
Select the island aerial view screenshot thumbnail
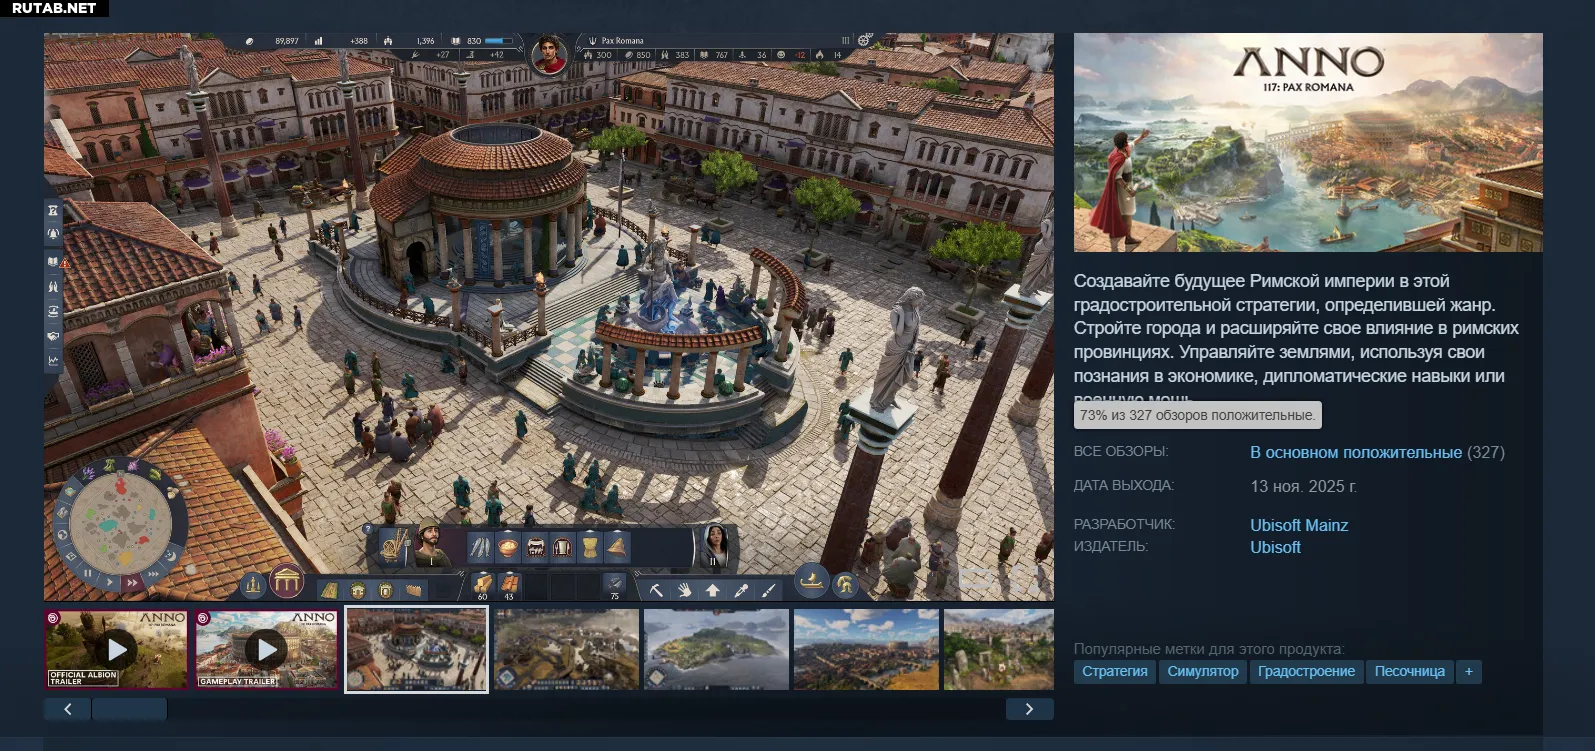point(716,649)
